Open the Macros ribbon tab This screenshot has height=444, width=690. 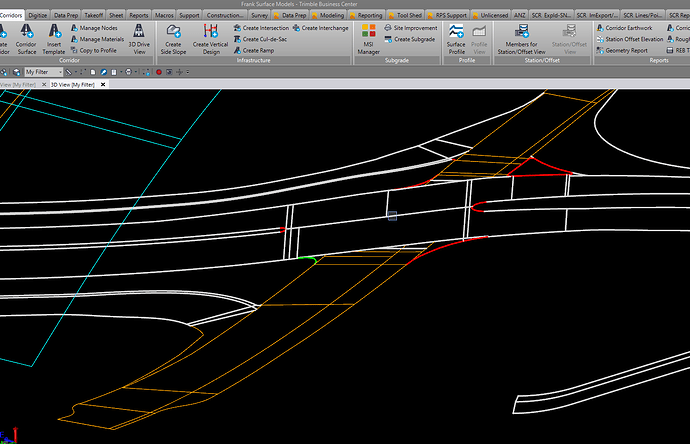click(x=164, y=15)
